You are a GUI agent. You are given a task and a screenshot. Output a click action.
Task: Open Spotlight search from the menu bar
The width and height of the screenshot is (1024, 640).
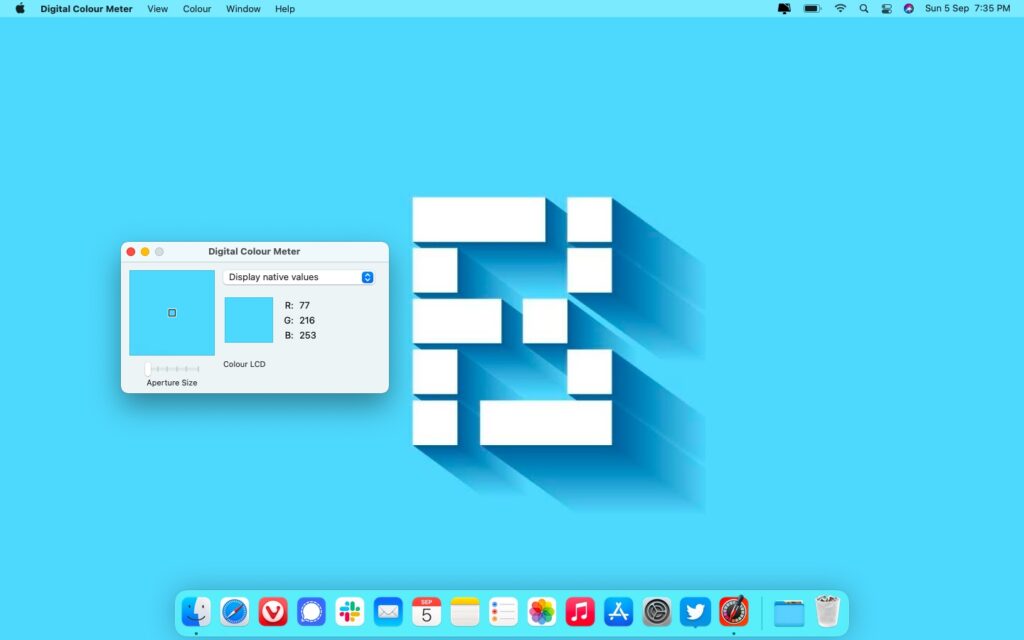(x=864, y=9)
